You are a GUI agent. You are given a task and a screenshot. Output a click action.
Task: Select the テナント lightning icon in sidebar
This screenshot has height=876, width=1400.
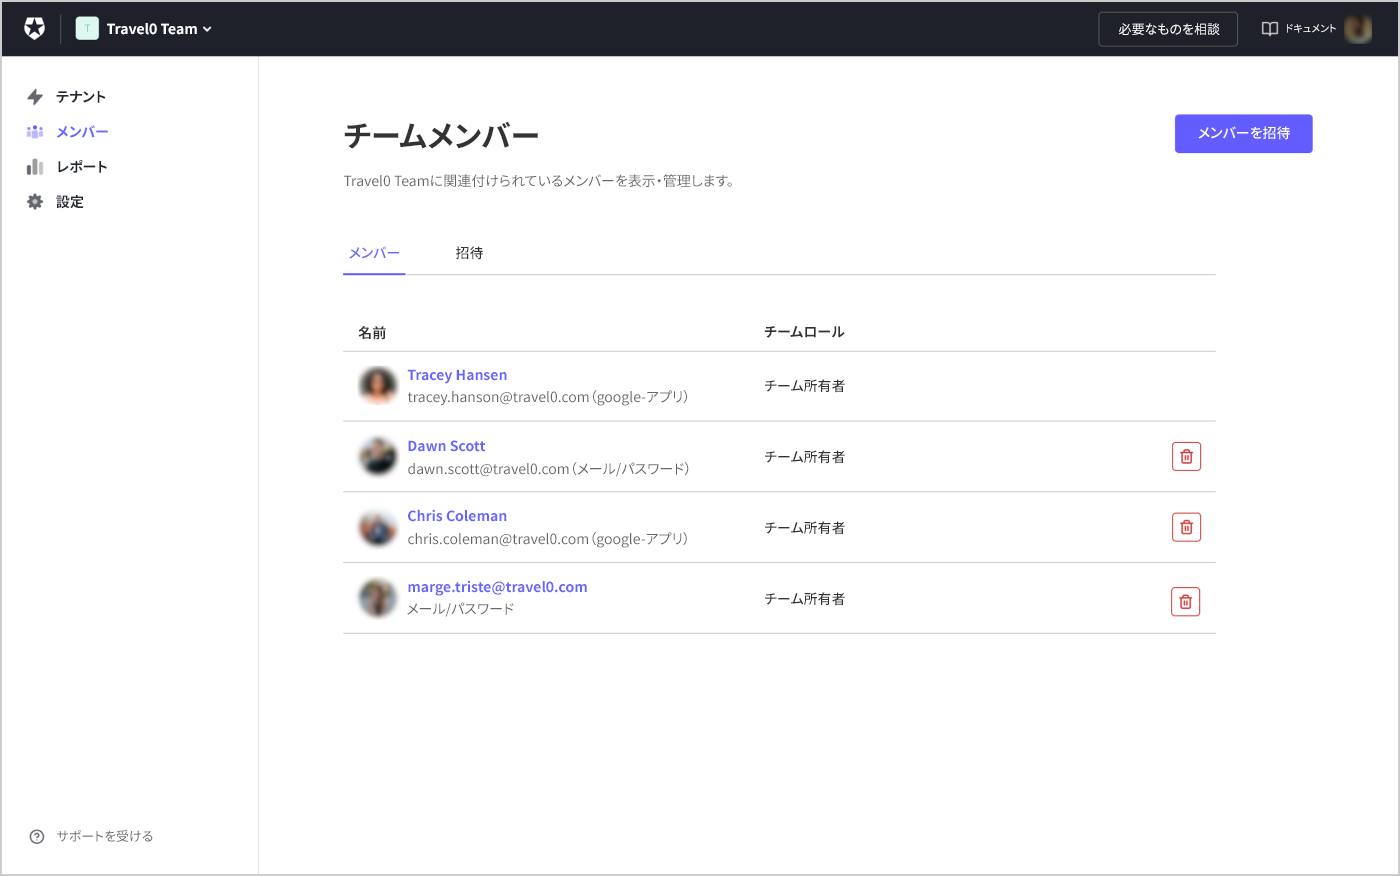(37, 96)
